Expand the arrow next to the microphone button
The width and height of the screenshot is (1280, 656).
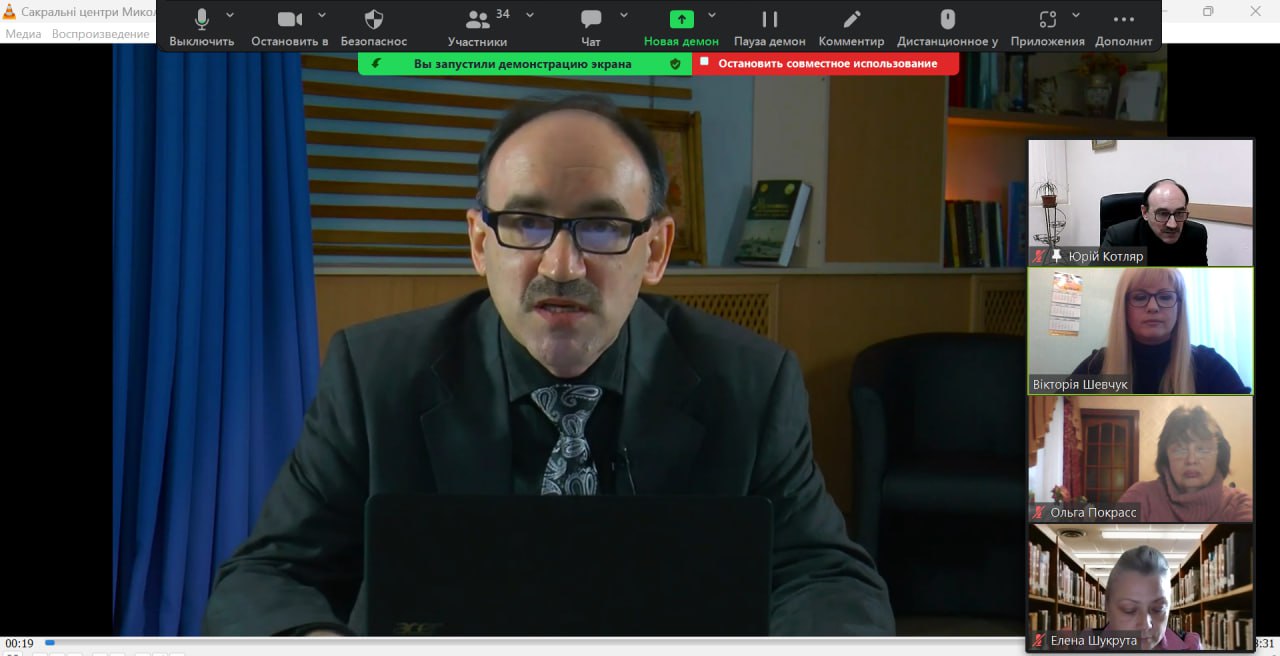(x=230, y=15)
